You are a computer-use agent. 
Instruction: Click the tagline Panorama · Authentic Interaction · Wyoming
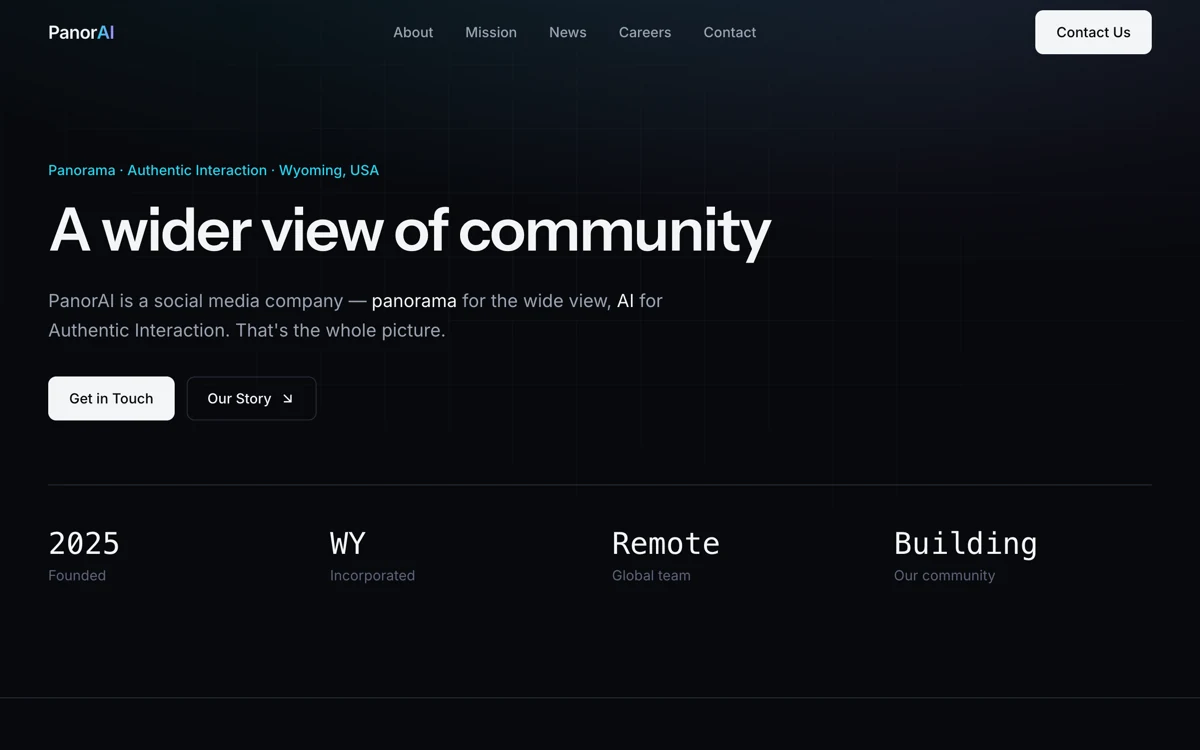point(213,170)
